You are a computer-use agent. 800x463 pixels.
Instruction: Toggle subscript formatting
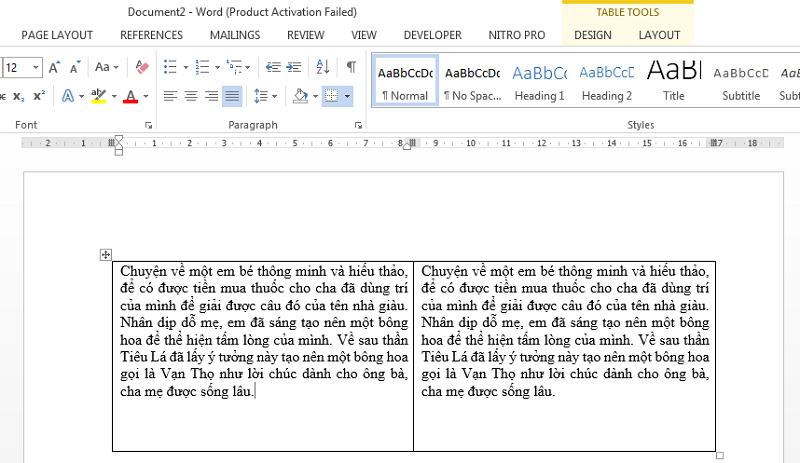coord(18,96)
